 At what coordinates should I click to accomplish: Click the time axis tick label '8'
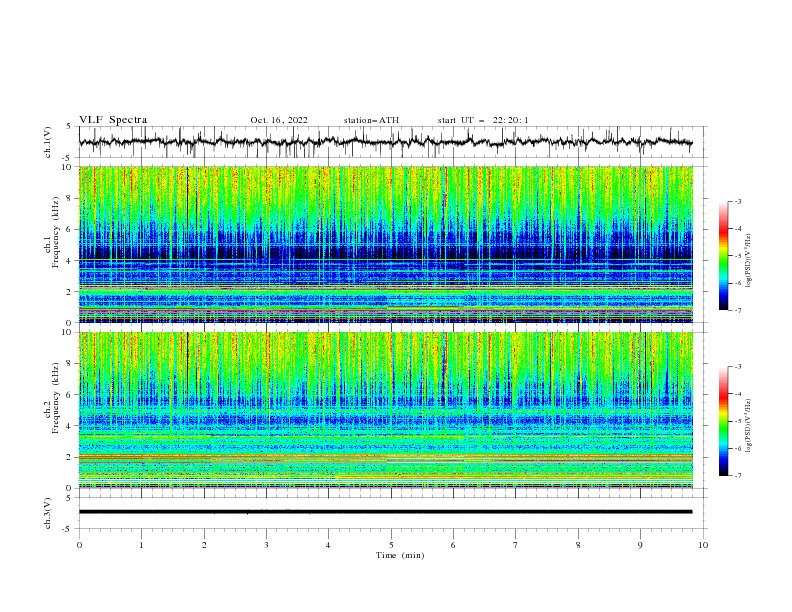[x=578, y=545]
